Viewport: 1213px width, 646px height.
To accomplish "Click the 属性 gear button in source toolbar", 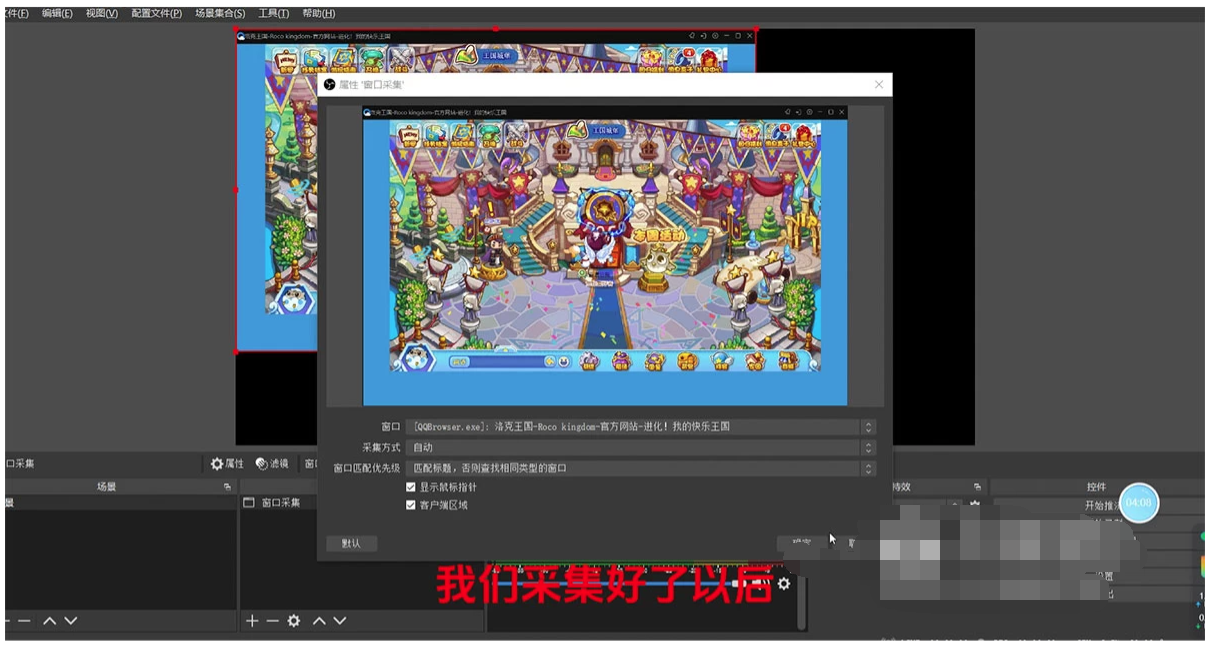I will pos(227,464).
